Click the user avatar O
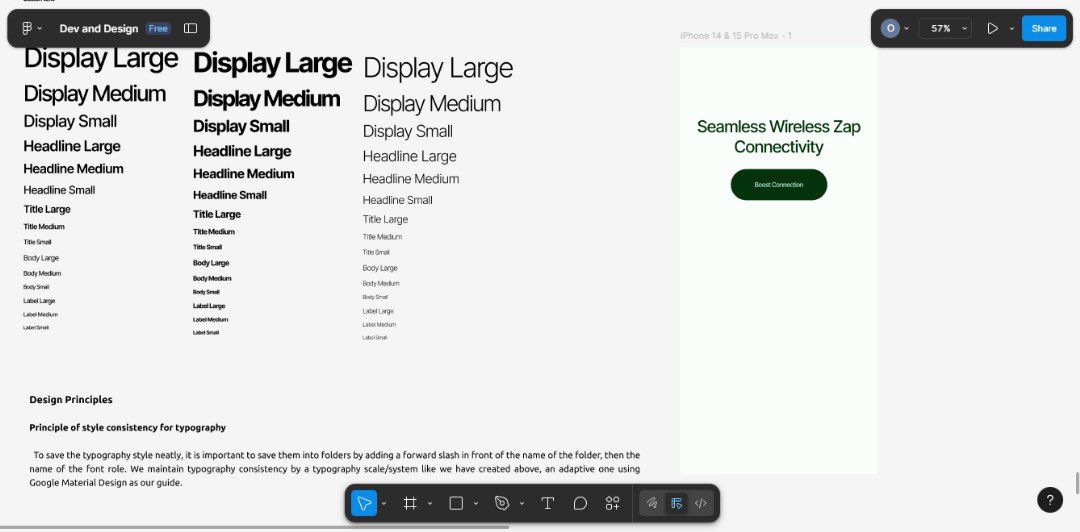This screenshot has width=1080, height=532. (891, 28)
